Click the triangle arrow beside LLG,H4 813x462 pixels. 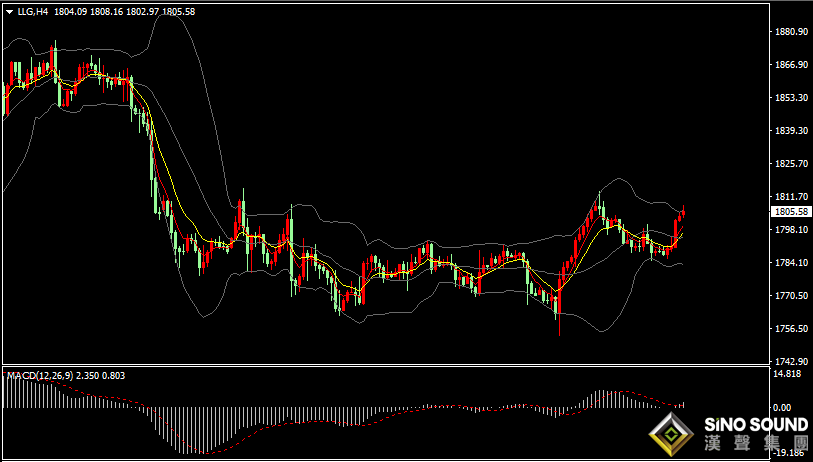click(x=9, y=12)
